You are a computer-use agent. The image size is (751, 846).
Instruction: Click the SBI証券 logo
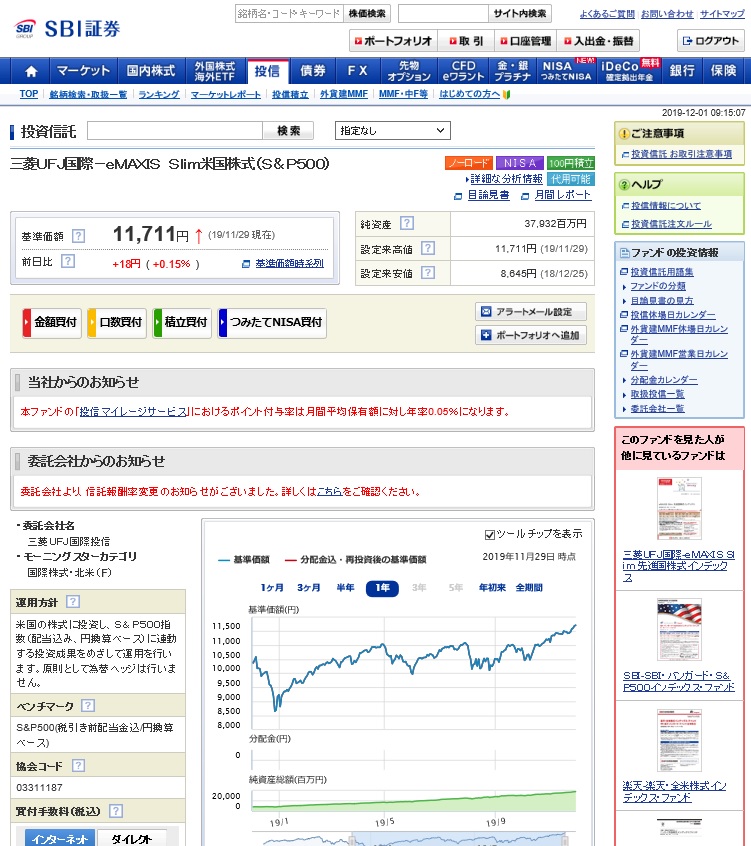pyautogui.click(x=67, y=29)
